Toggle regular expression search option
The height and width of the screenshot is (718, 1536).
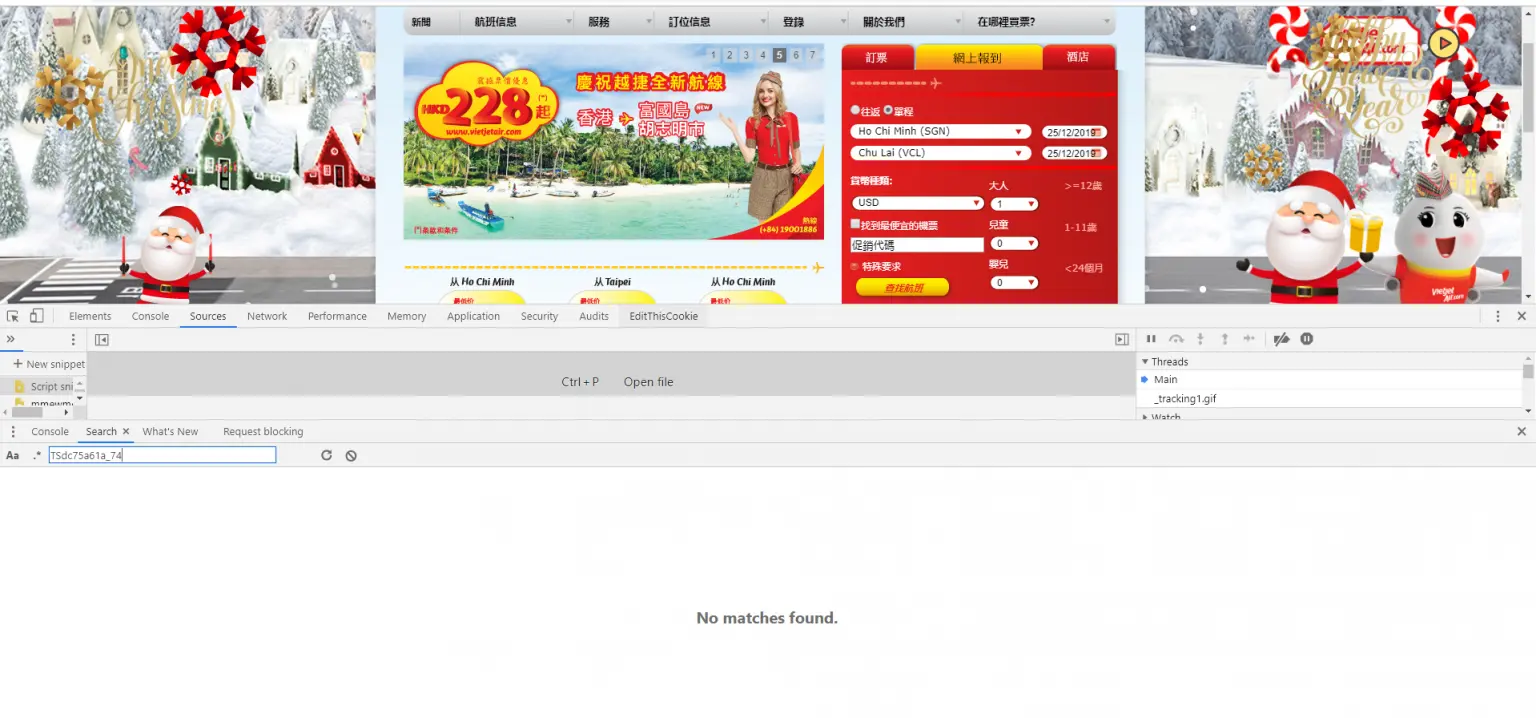point(37,456)
